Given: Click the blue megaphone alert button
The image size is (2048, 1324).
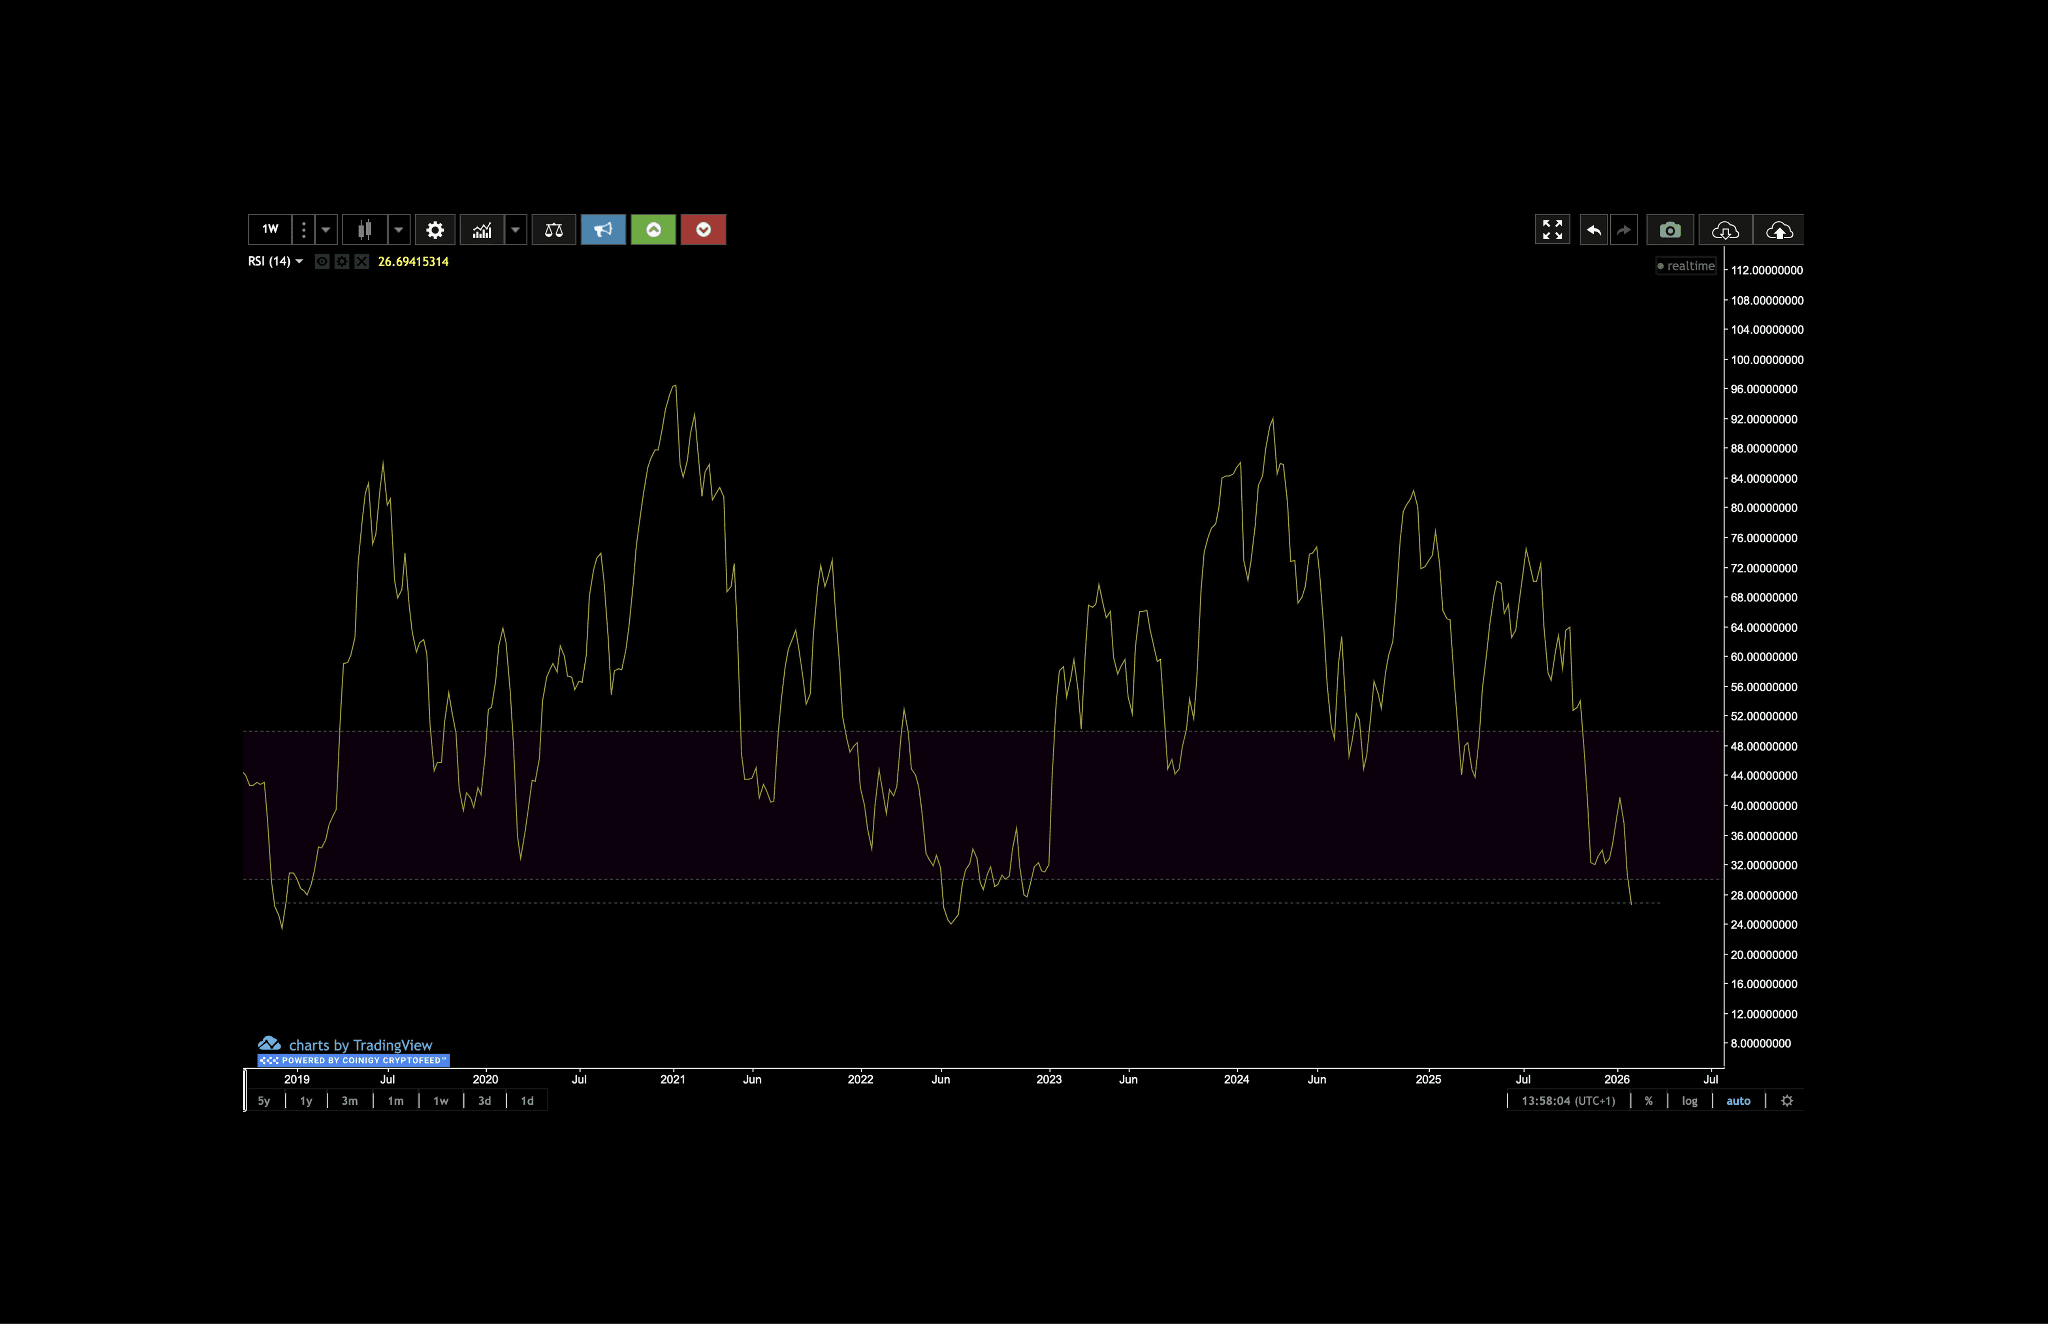Looking at the screenshot, I should (603, 230).
